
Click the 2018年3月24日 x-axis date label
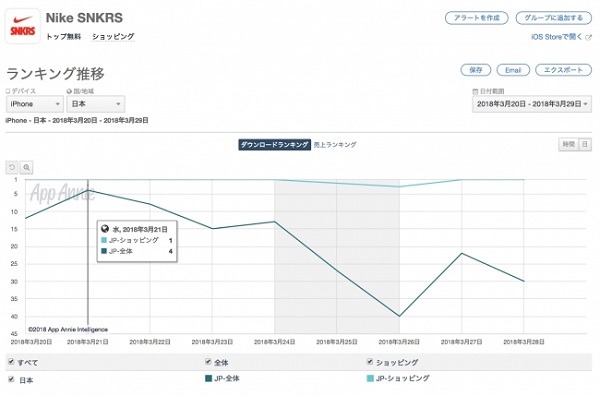coord(274,342)
